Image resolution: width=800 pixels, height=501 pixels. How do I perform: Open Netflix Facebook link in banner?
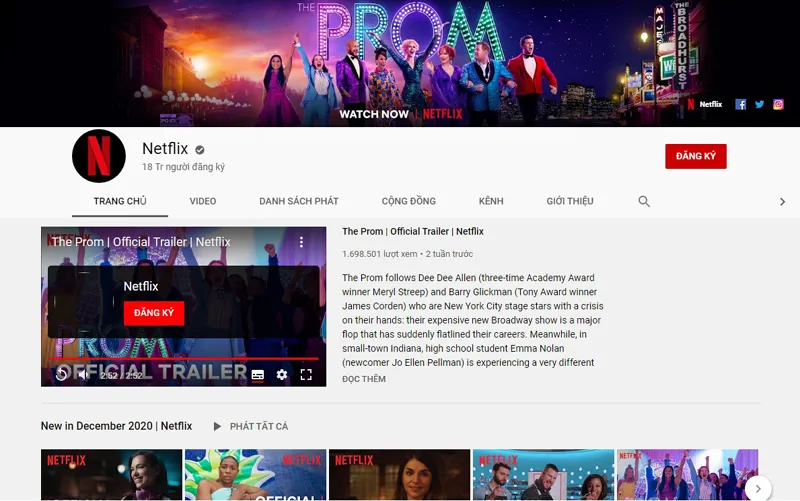coord(740,105)
